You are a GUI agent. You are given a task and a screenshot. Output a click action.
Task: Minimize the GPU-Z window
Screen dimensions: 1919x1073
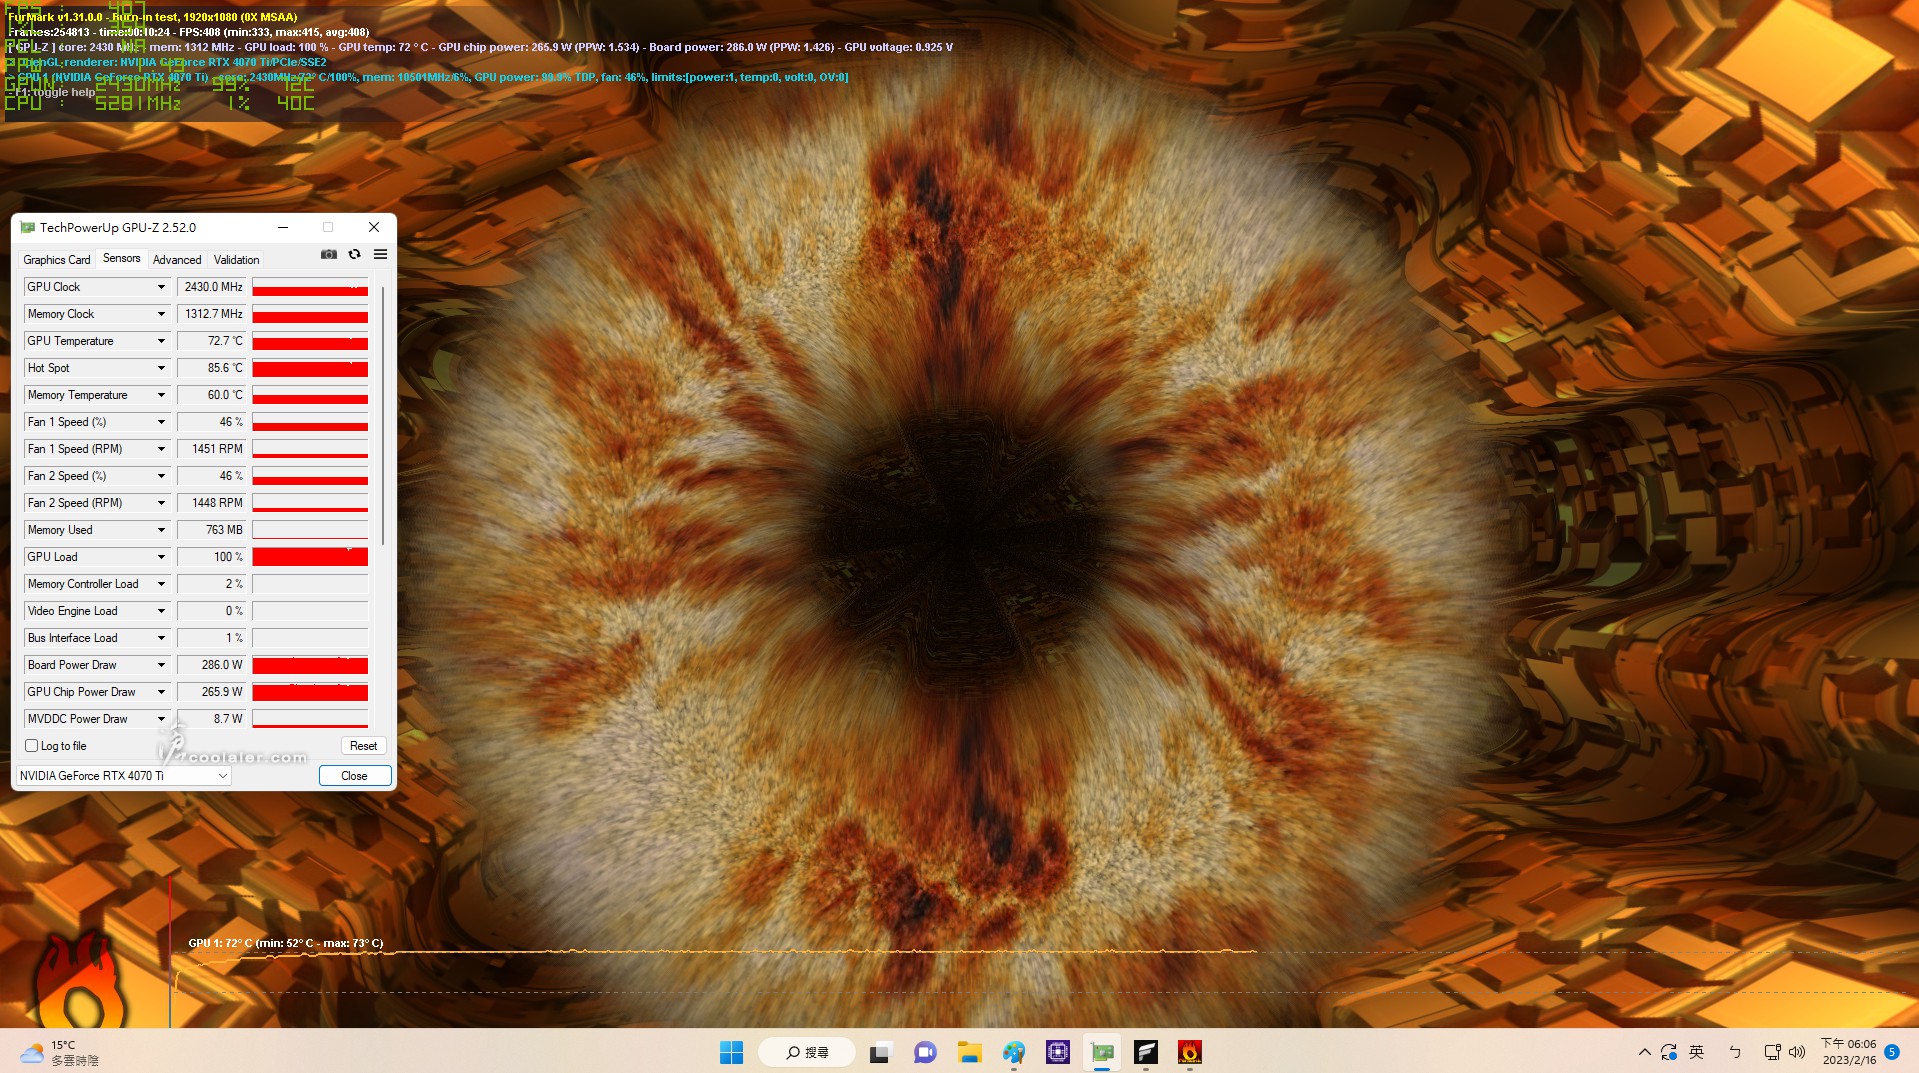(283, 228)
